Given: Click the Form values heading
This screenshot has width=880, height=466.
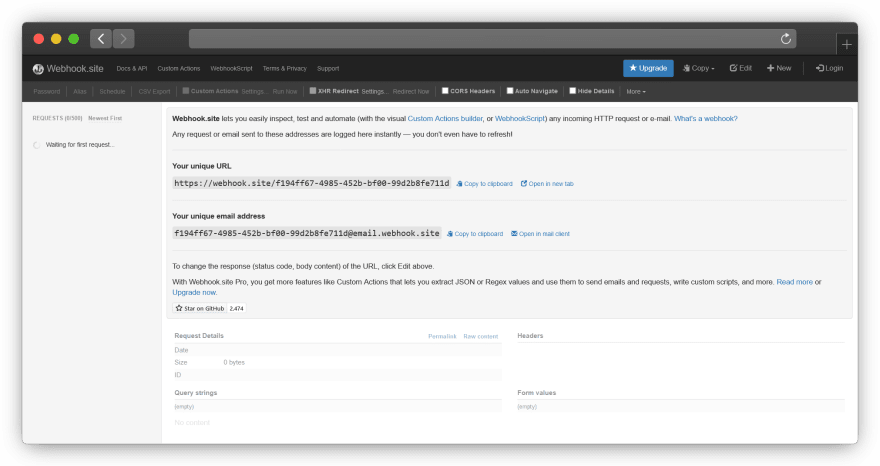Looking at the screenshot, I should click(537, 393).
